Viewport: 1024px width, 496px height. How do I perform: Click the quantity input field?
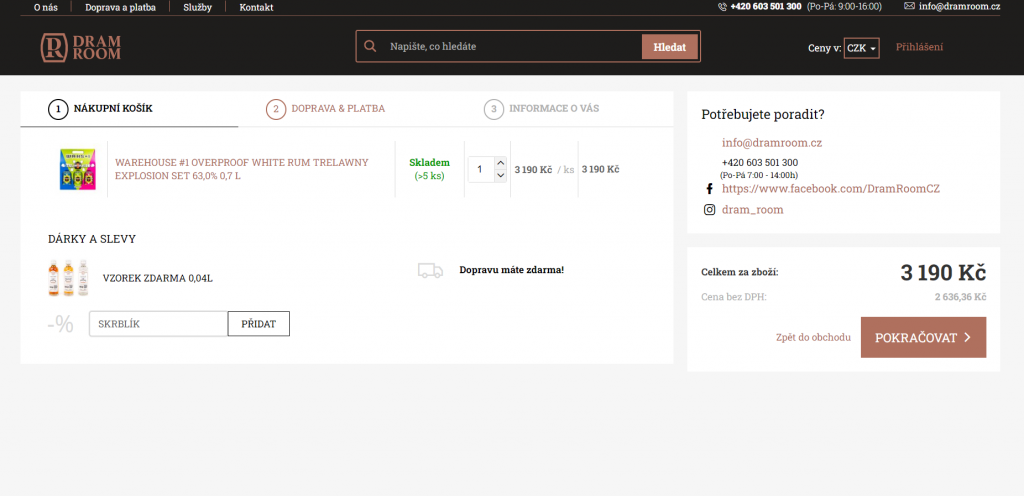(x=481, y=169)
